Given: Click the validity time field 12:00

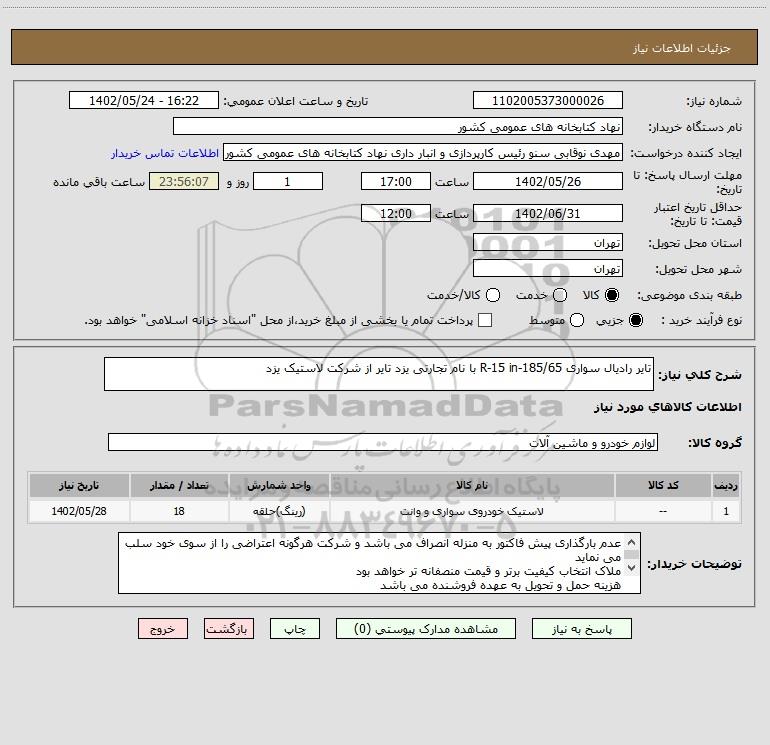Looking at the screenshot, I should pyautogui.click(x=396, y=213).
